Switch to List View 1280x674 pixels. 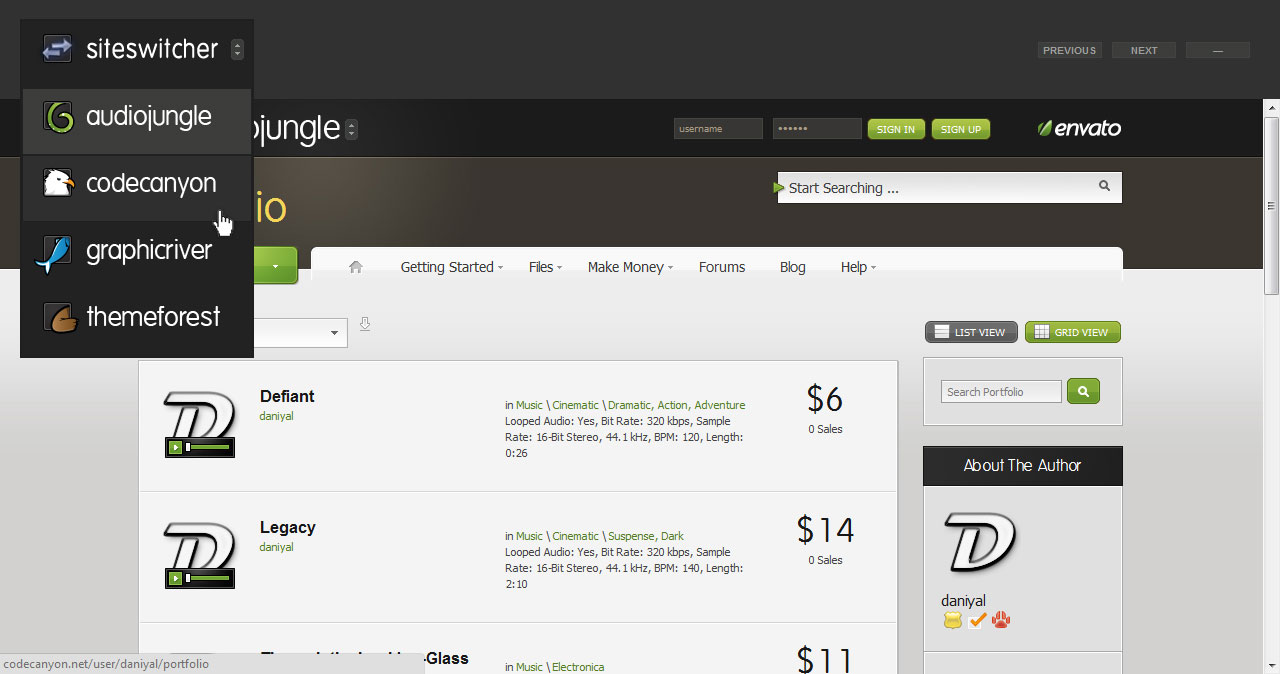[x=971, y=332]
